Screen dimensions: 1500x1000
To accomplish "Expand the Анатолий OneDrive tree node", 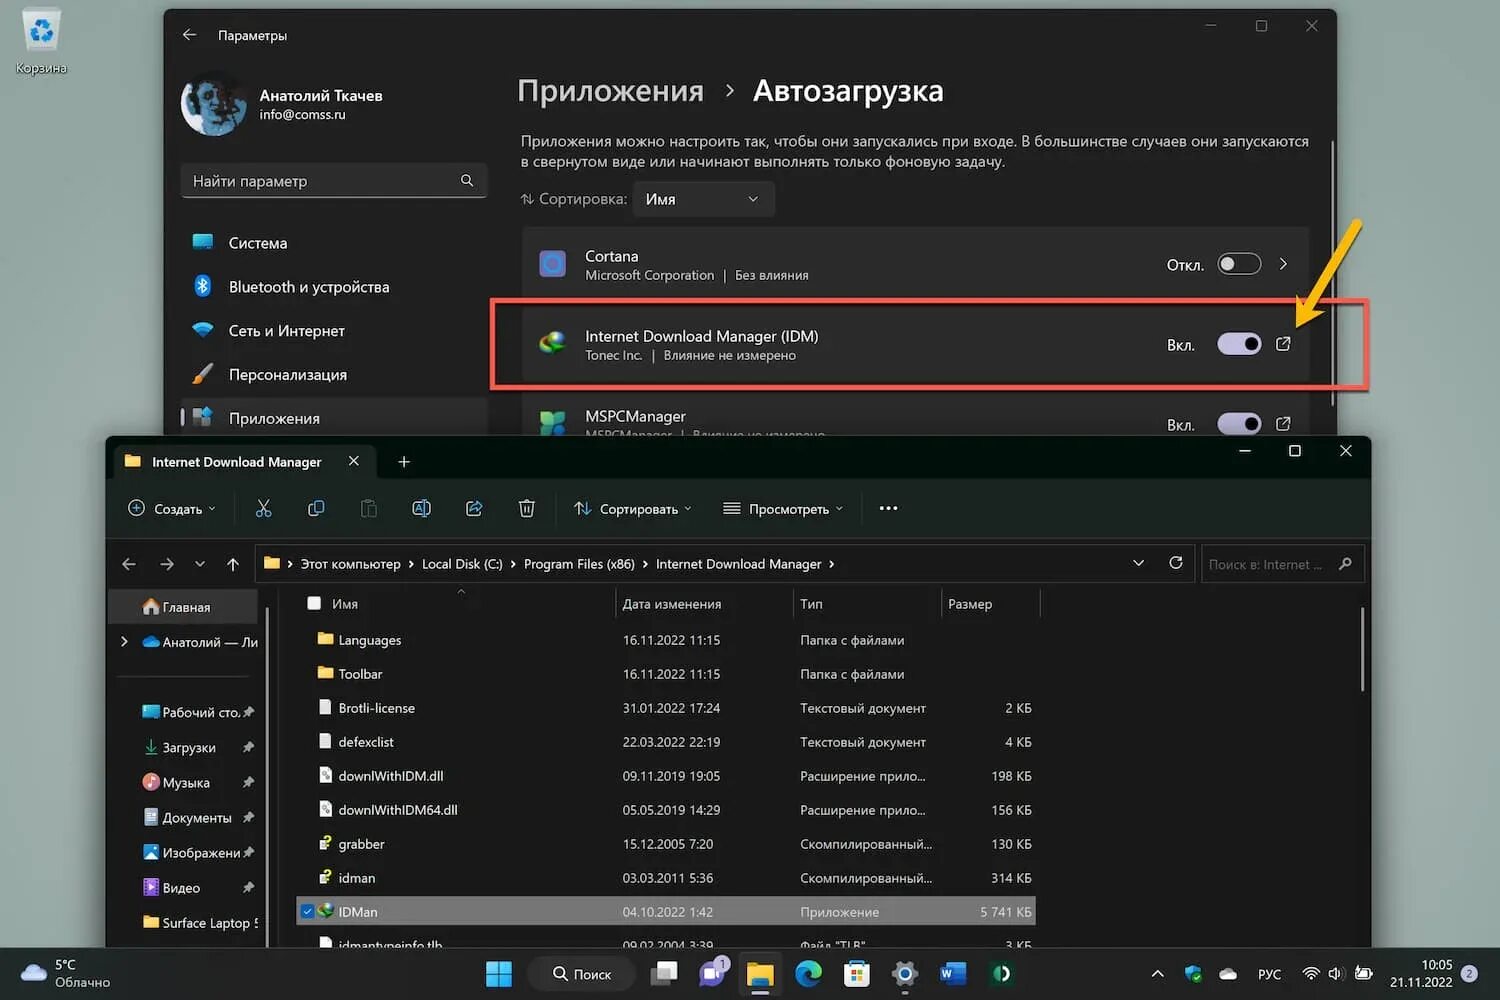I will click(x=124, y=642).
